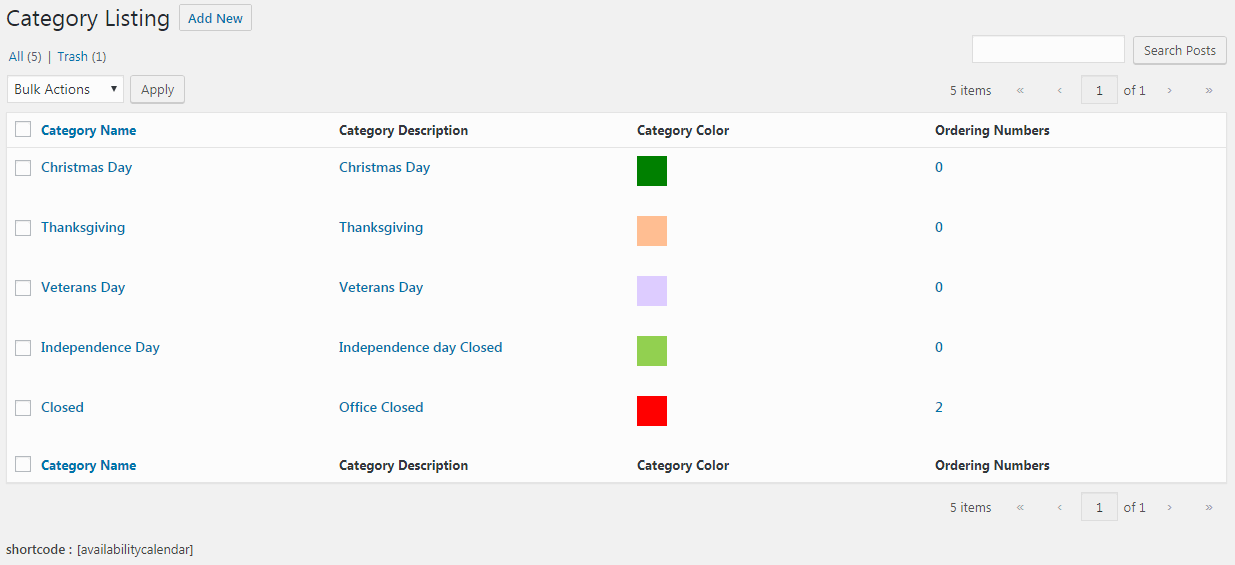
Task: Select all rows using header checkbox
Action: coord(23,130)
